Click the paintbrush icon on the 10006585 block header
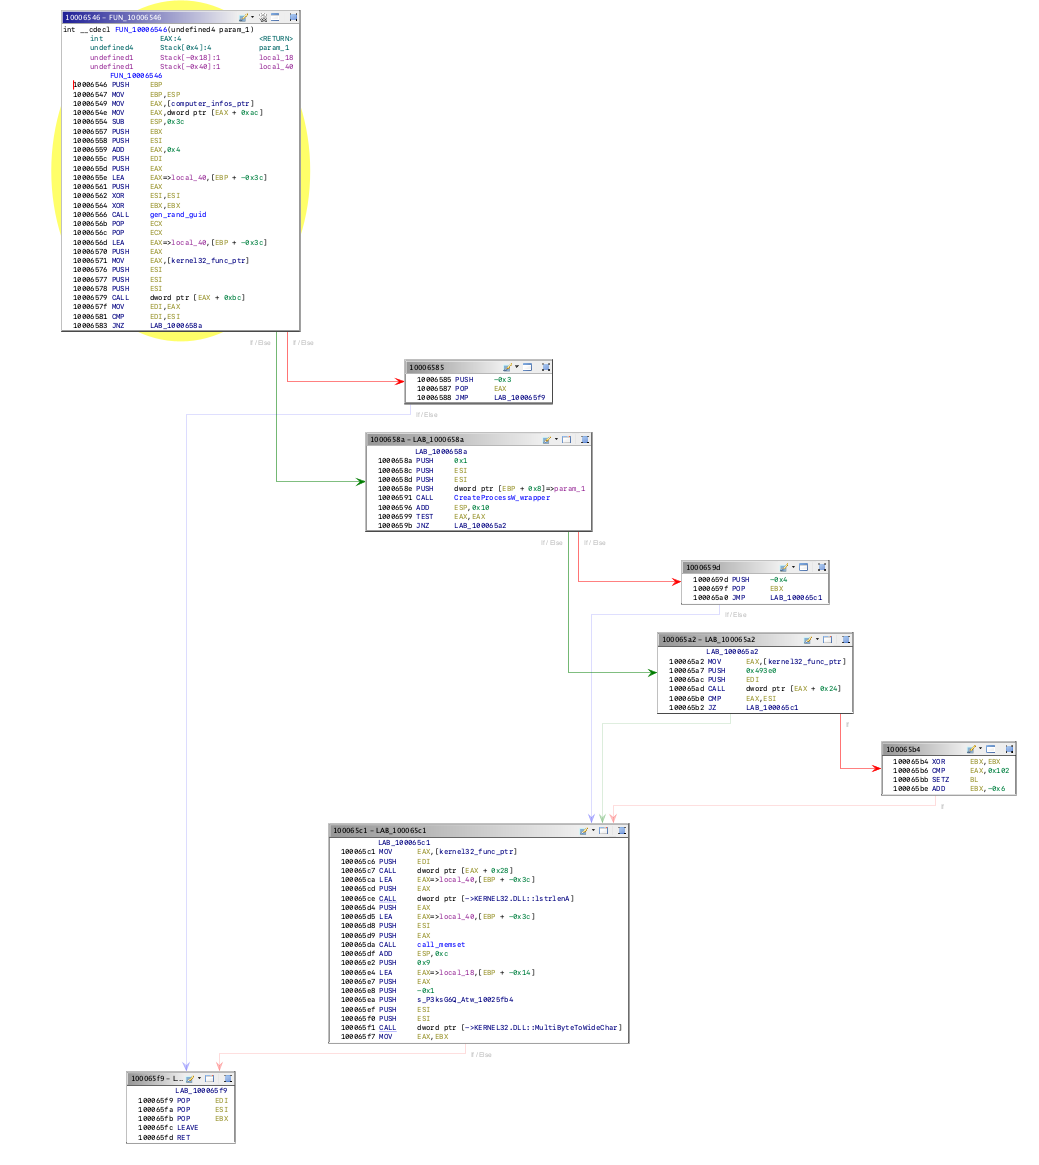The image size is (1039, 1165). pyautogui.click(x=508, y=367)
